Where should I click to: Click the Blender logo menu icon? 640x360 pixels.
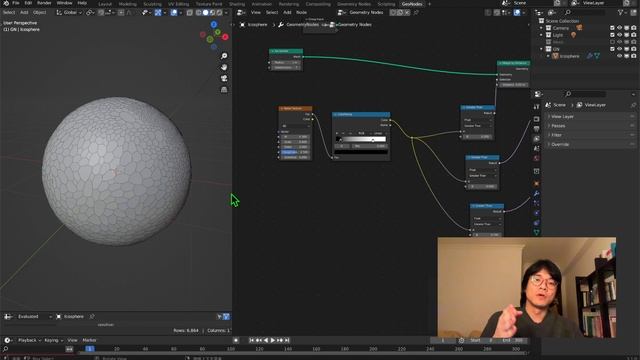coord(6,3)
